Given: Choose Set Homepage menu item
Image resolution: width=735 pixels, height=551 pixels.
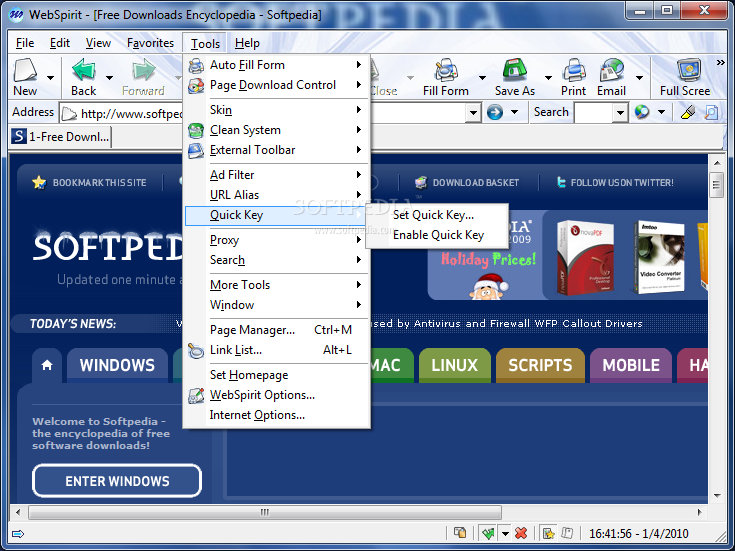Looking at the screenshot, I should (277, 375).
